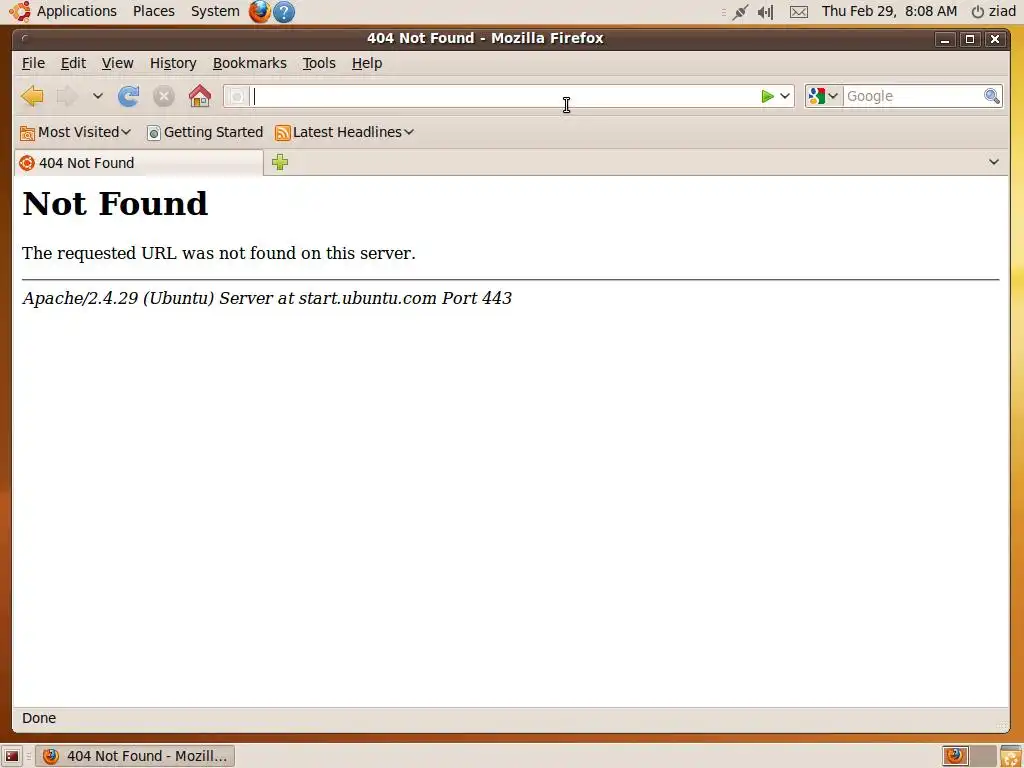Open the ziad user session menu
The width and height of the screenshot is (1024, 768).
[993, 11]
